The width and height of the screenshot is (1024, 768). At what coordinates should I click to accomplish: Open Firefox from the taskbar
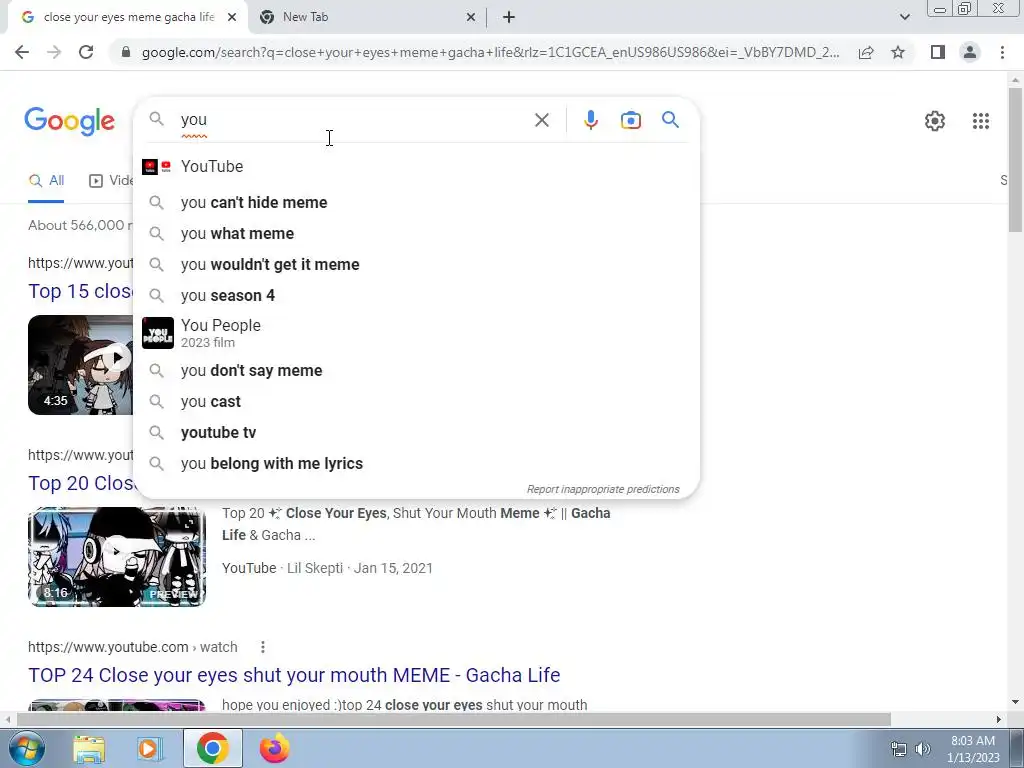(274, 748)
